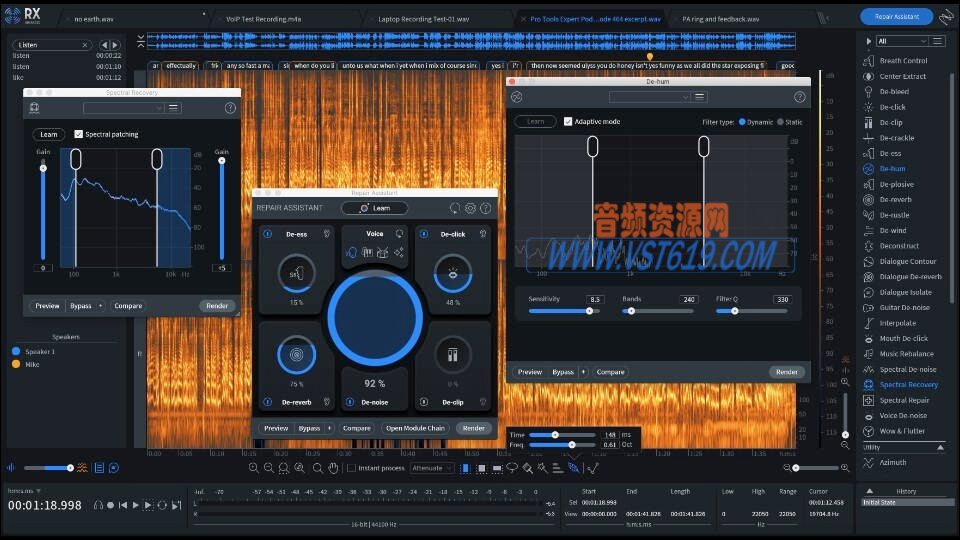This screenshot has width=960, height=540.
Task: Select the lasso selection tool
Action: pos(512,468)
